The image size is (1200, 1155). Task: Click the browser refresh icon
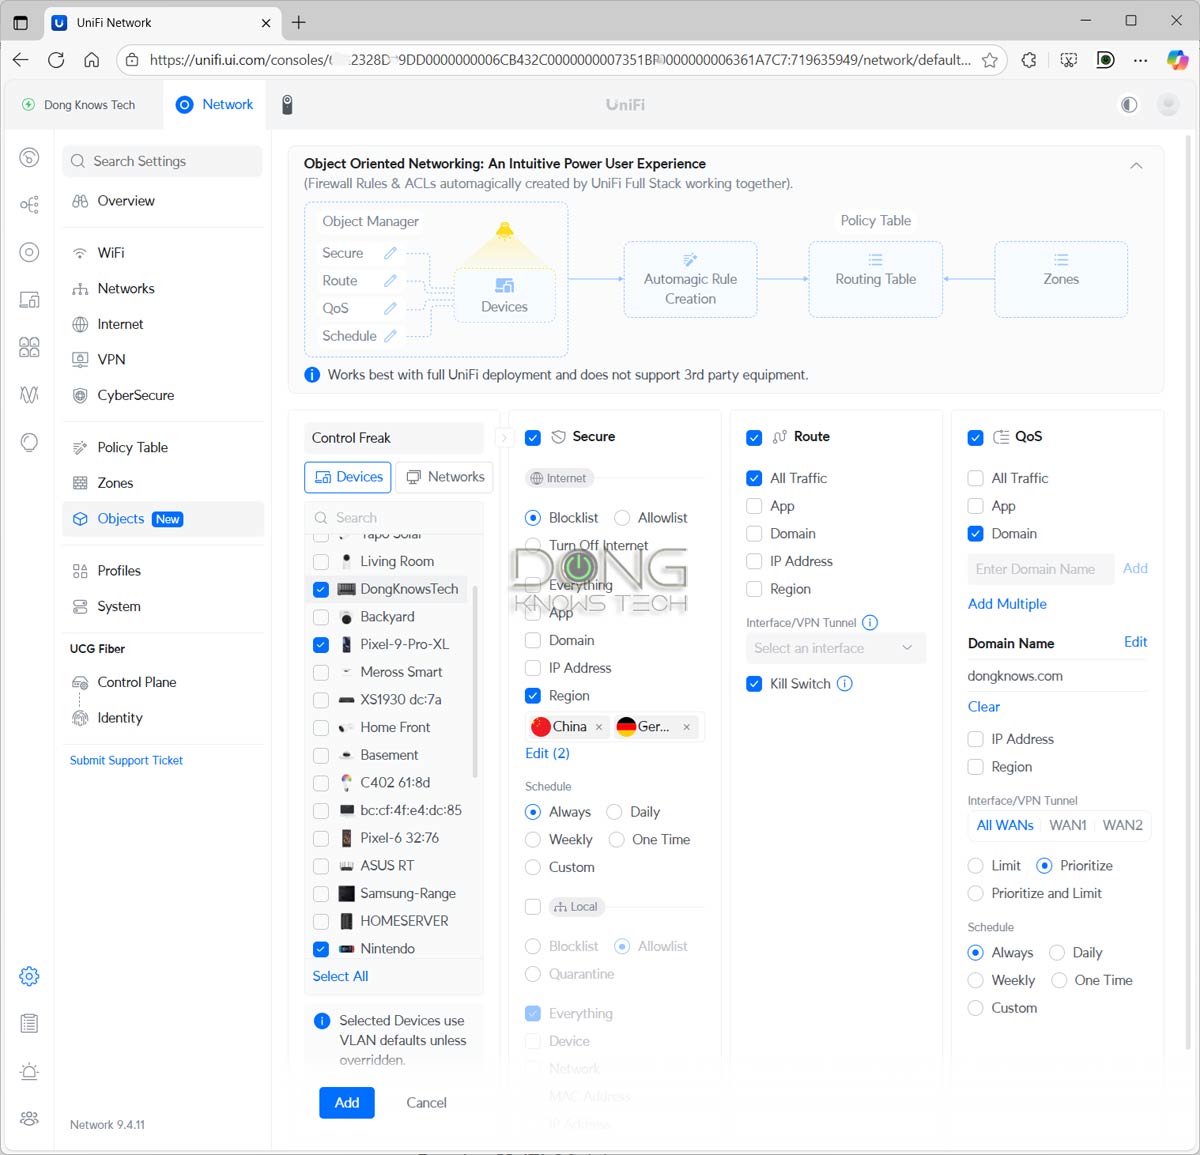(x=56, y=60)
